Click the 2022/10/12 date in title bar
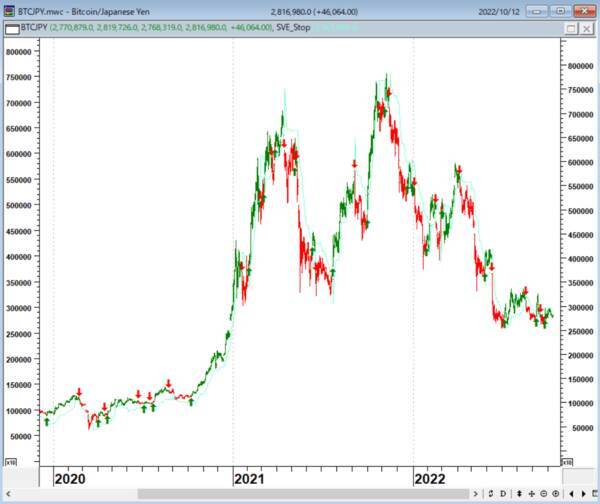 click(x=499, y=12)
